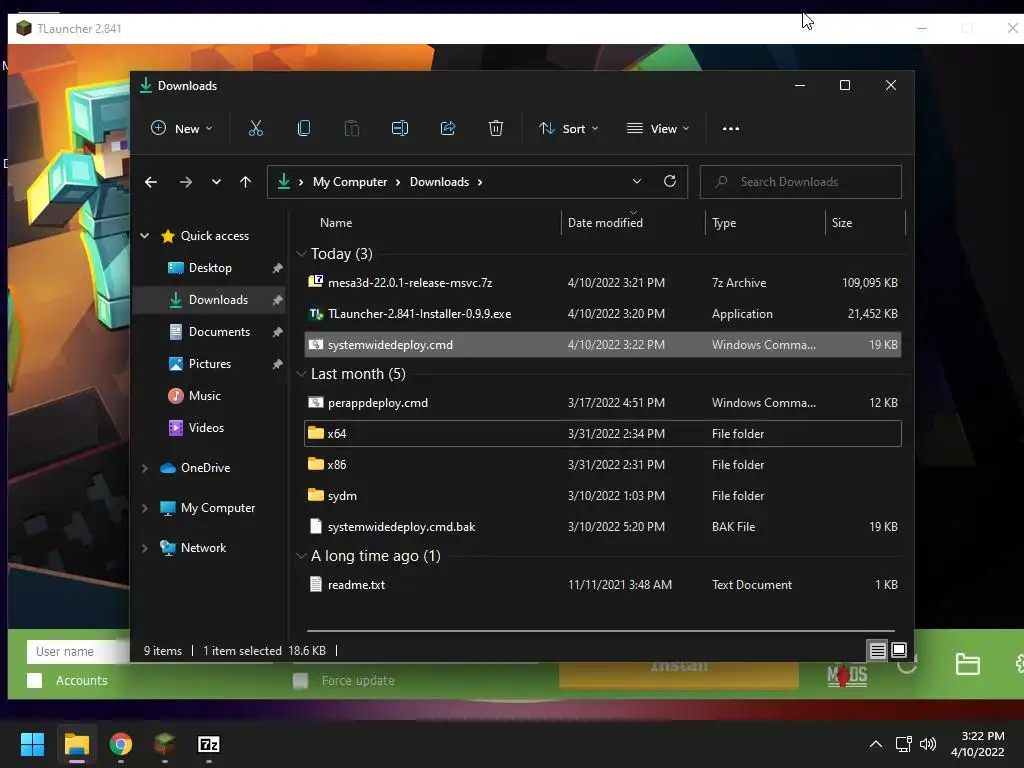Switch to large thumbnails view icon in status bar
1024x768 pixels.
899,650
